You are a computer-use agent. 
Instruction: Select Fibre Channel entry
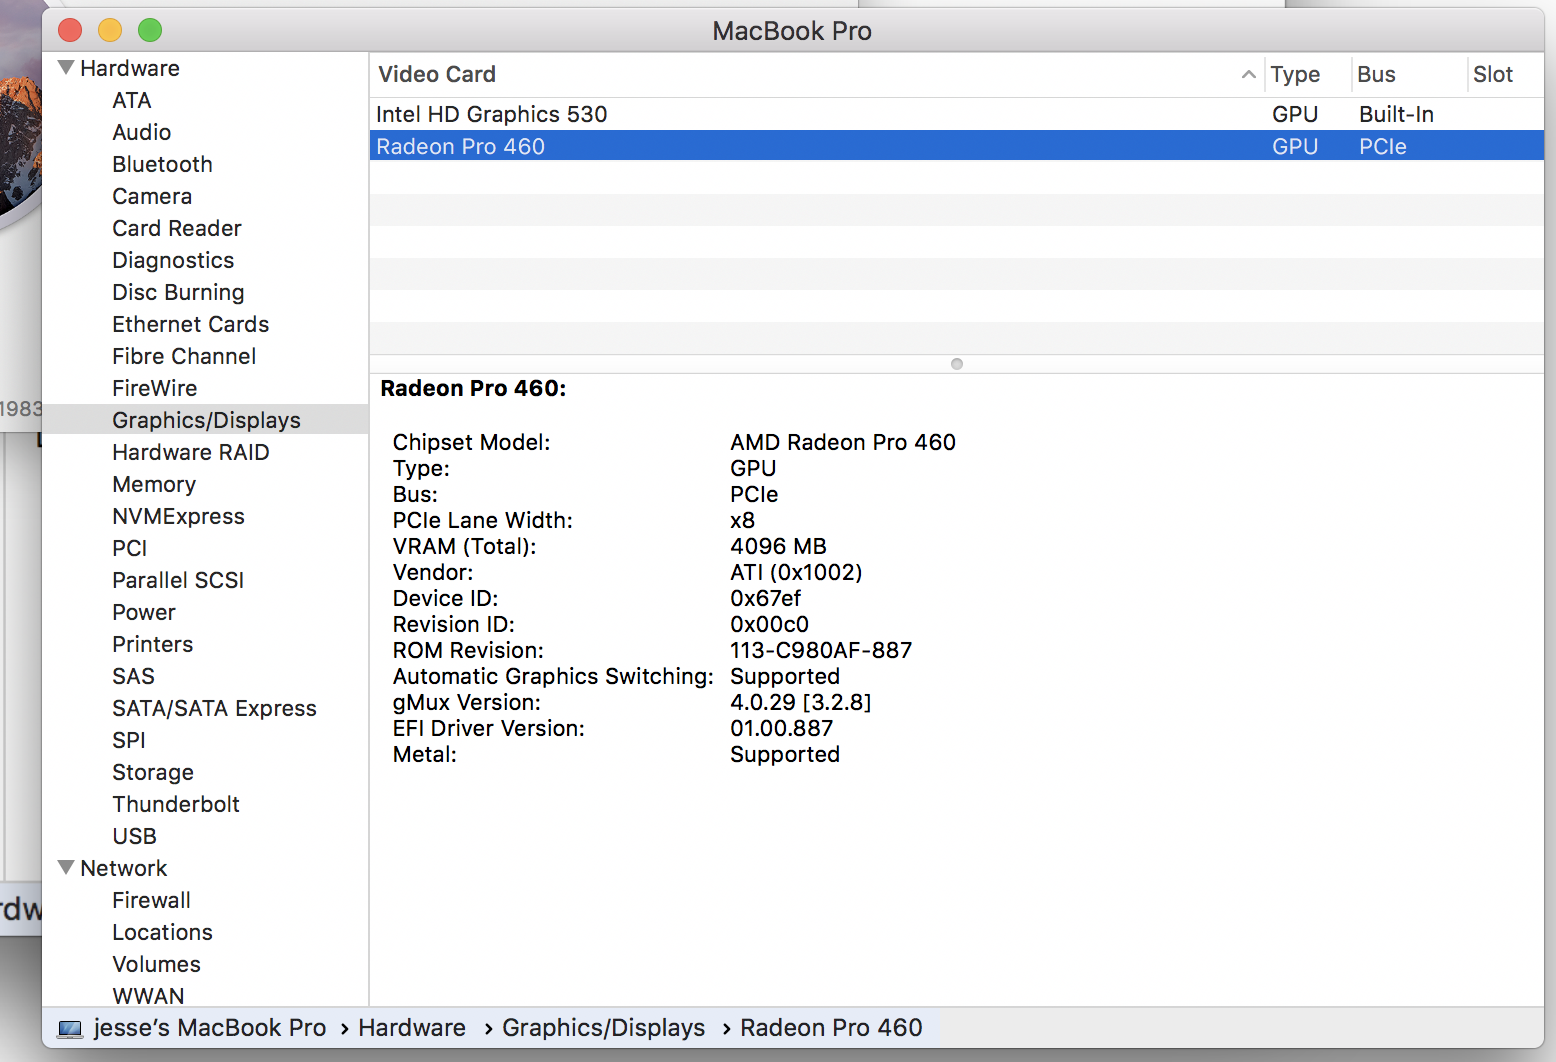184,356
